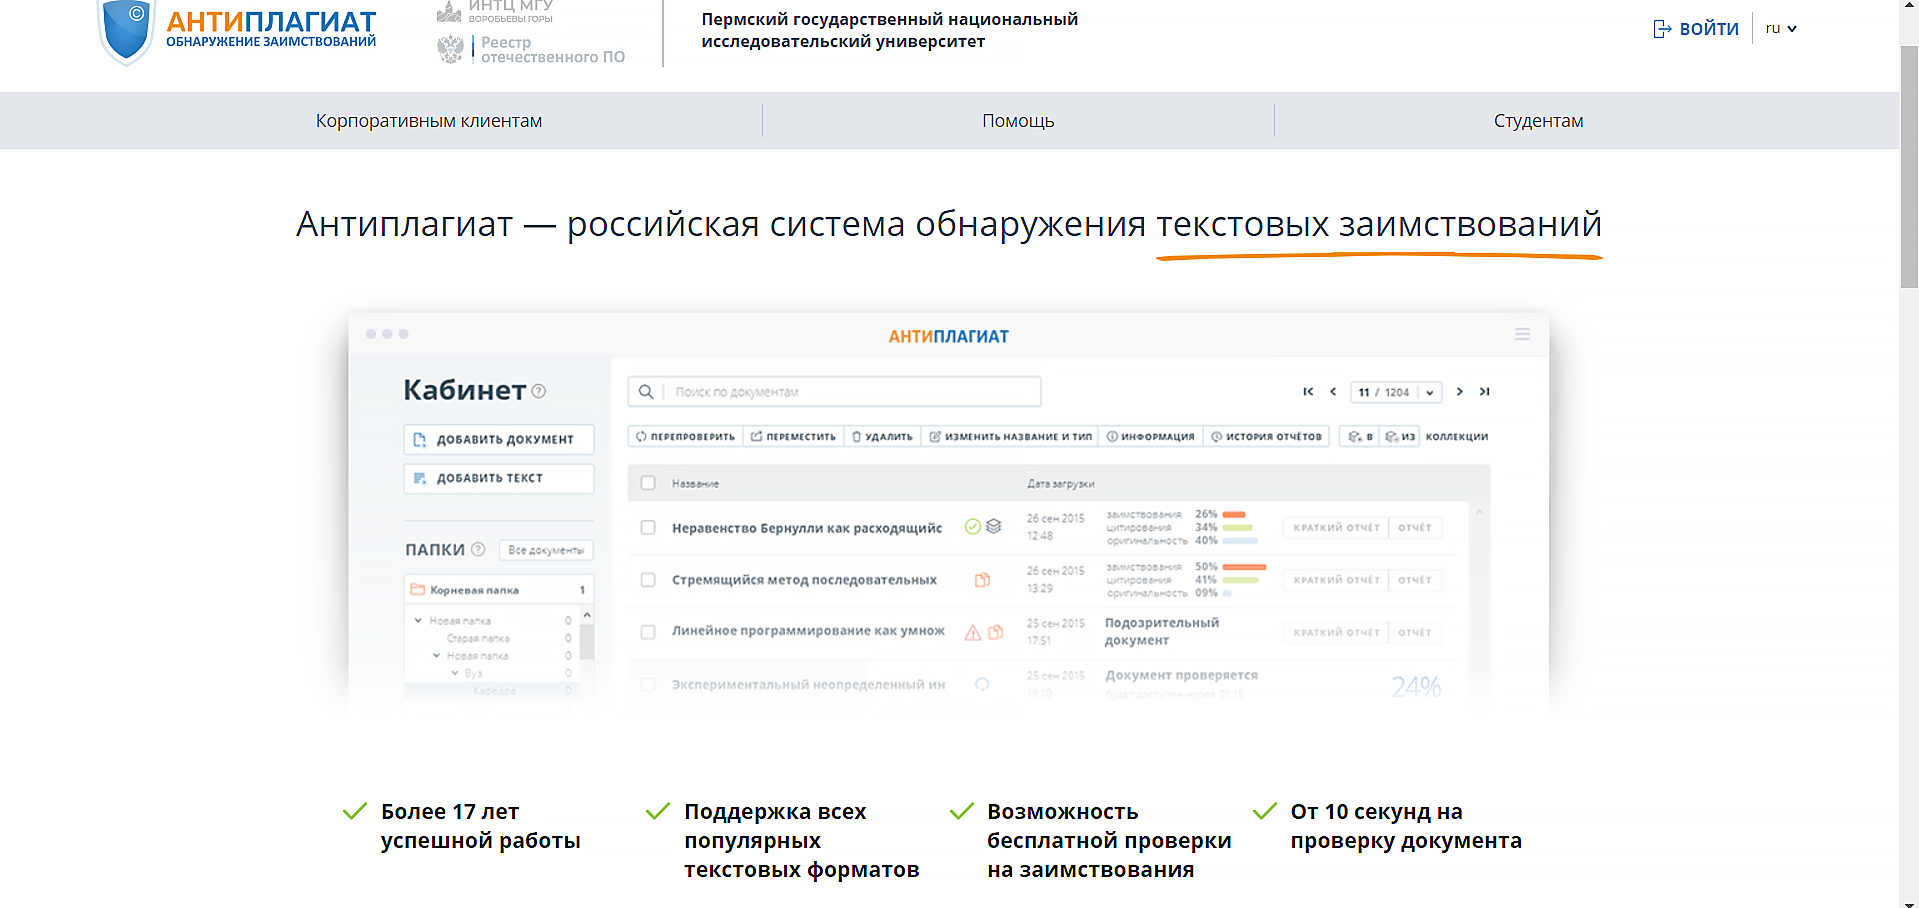This screenshot has width=1919, height=908.
Task: Open the ru language dropdown
Action: pyautogui.click(x=1781, y=29)
